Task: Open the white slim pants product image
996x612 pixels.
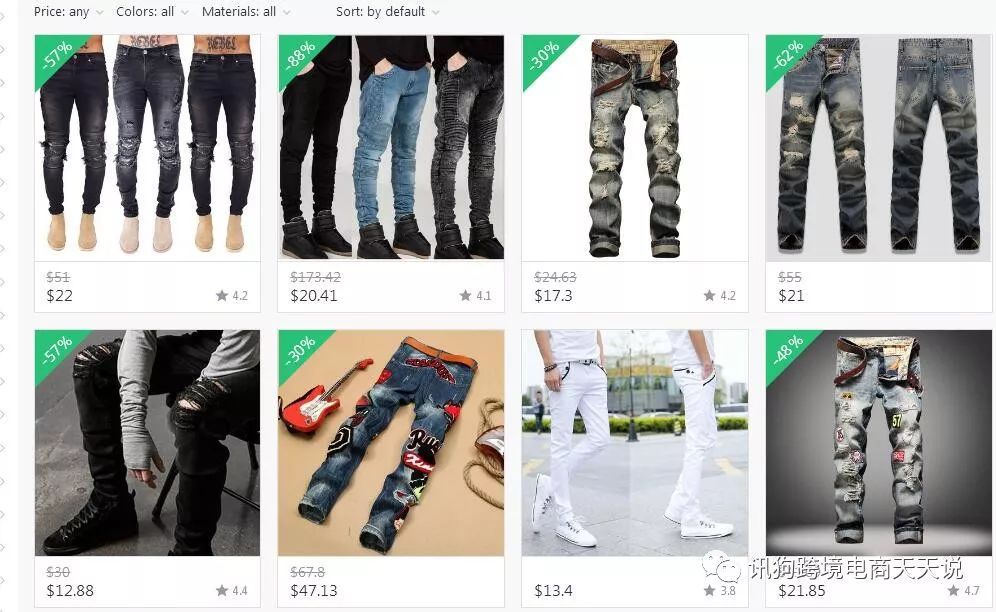Action: click(x=635, y=442)
